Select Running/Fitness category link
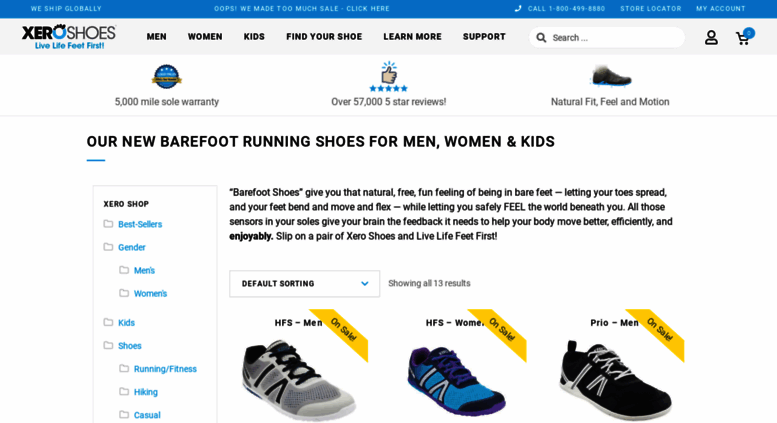The height and width of the screenshot is (423, 777). click(x=165, y=369)
